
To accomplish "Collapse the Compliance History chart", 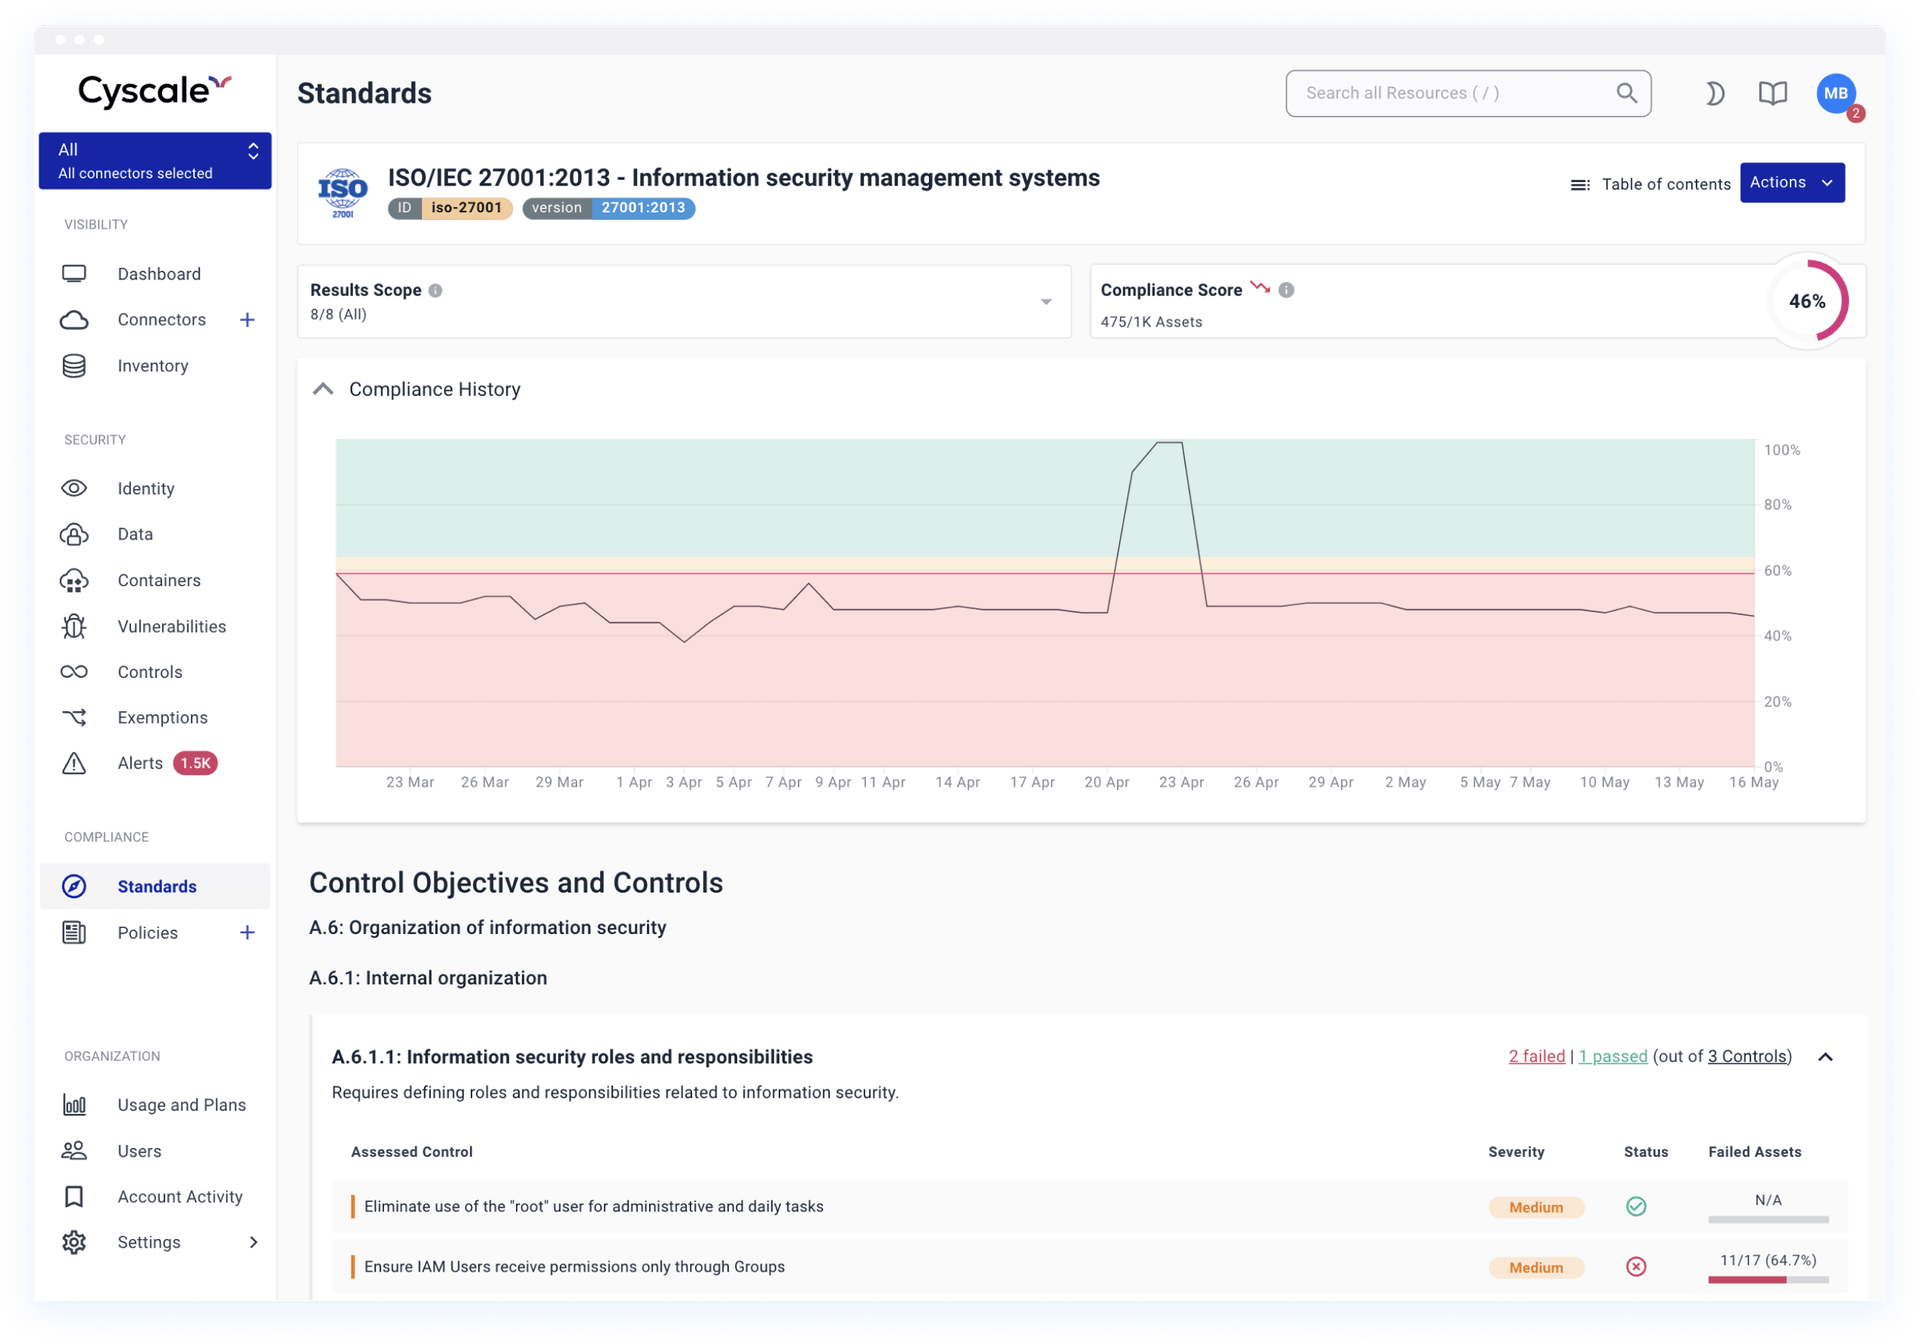I will coord(322,390).
